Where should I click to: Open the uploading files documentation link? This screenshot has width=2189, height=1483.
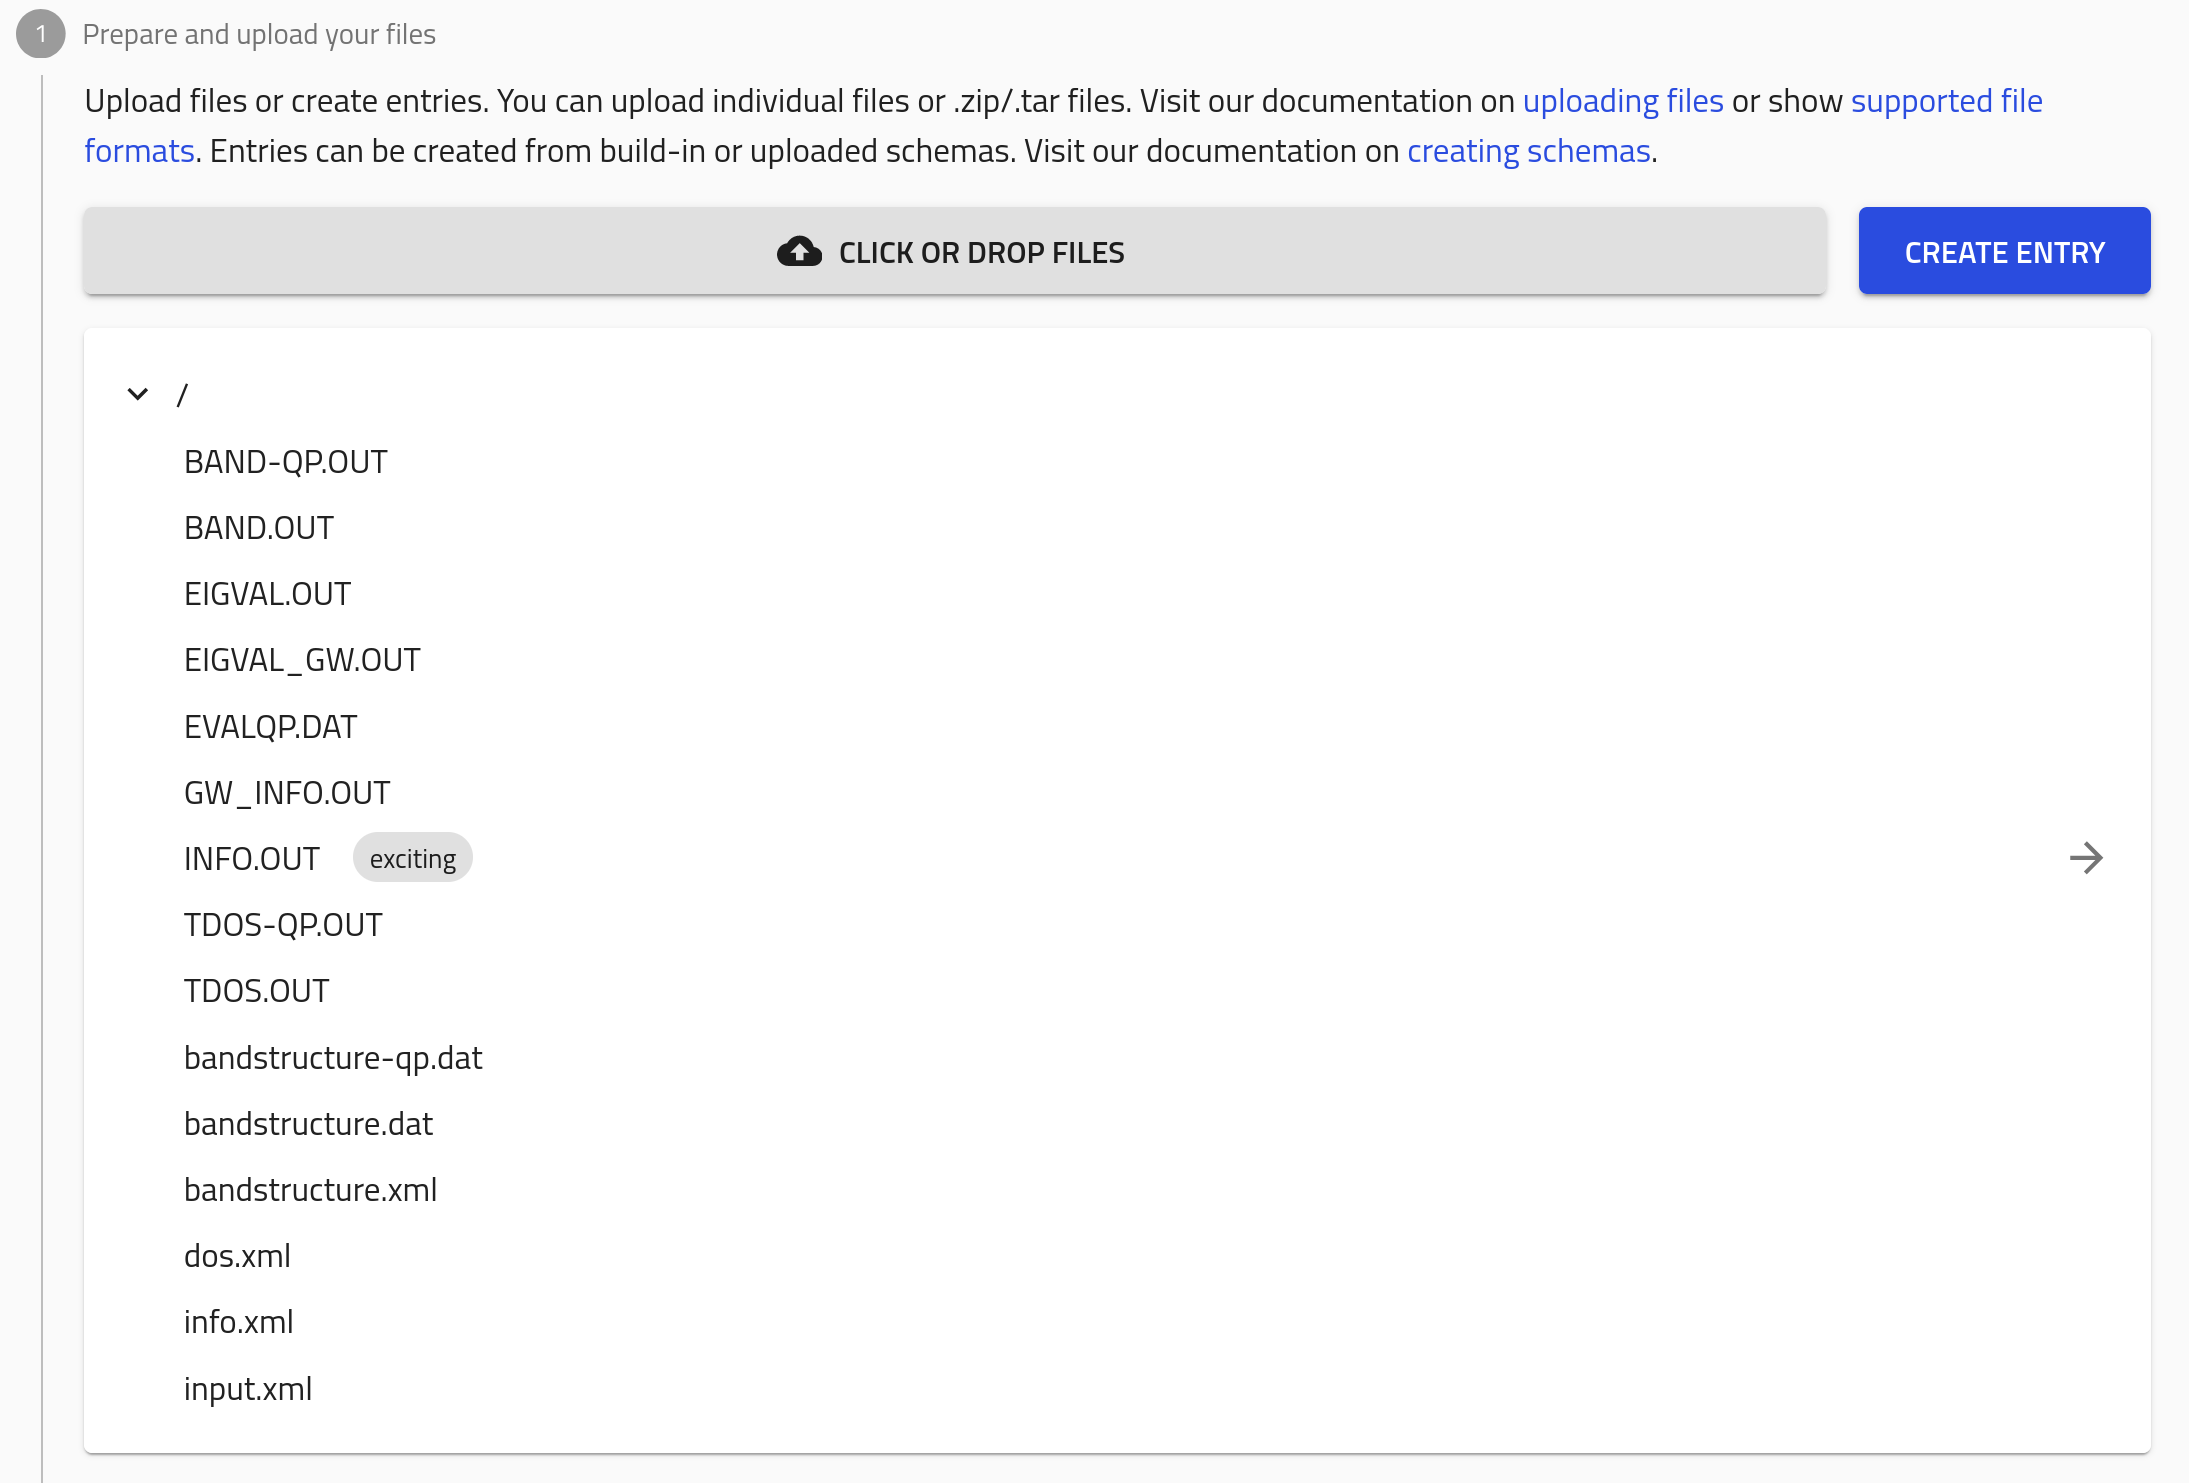click(1622, 101)
